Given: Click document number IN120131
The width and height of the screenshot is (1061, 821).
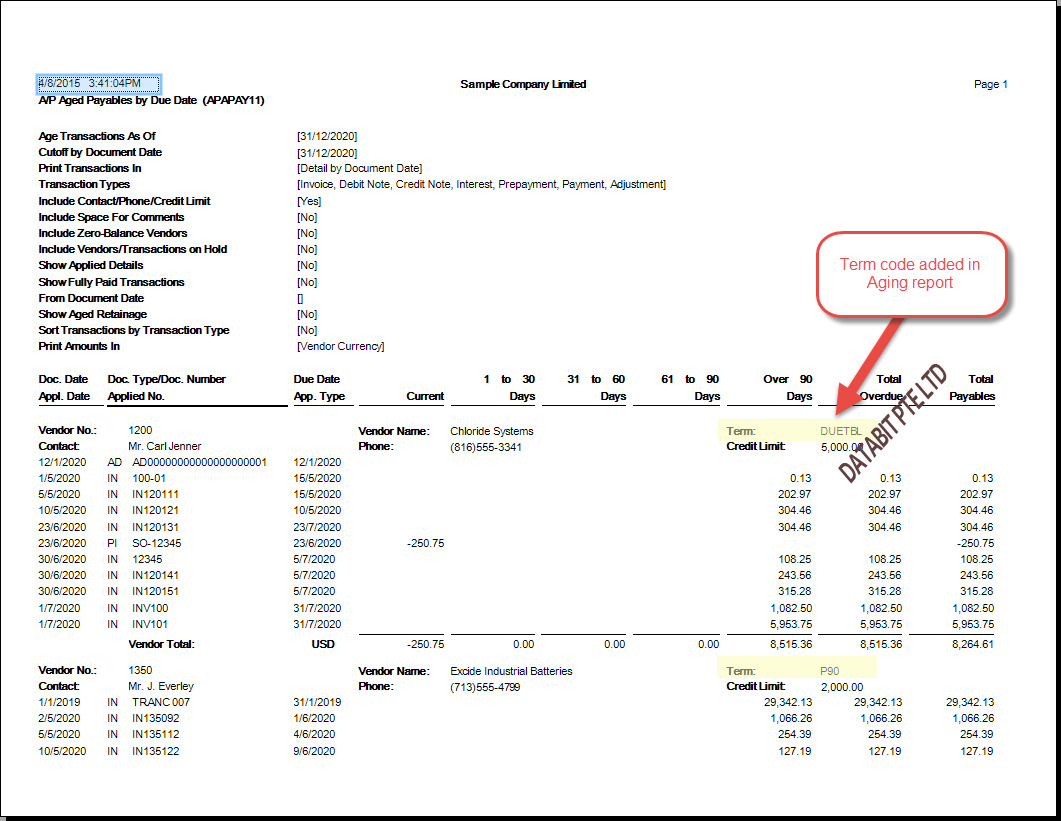Looking at the screenshot, I should [x=156, y=527].
